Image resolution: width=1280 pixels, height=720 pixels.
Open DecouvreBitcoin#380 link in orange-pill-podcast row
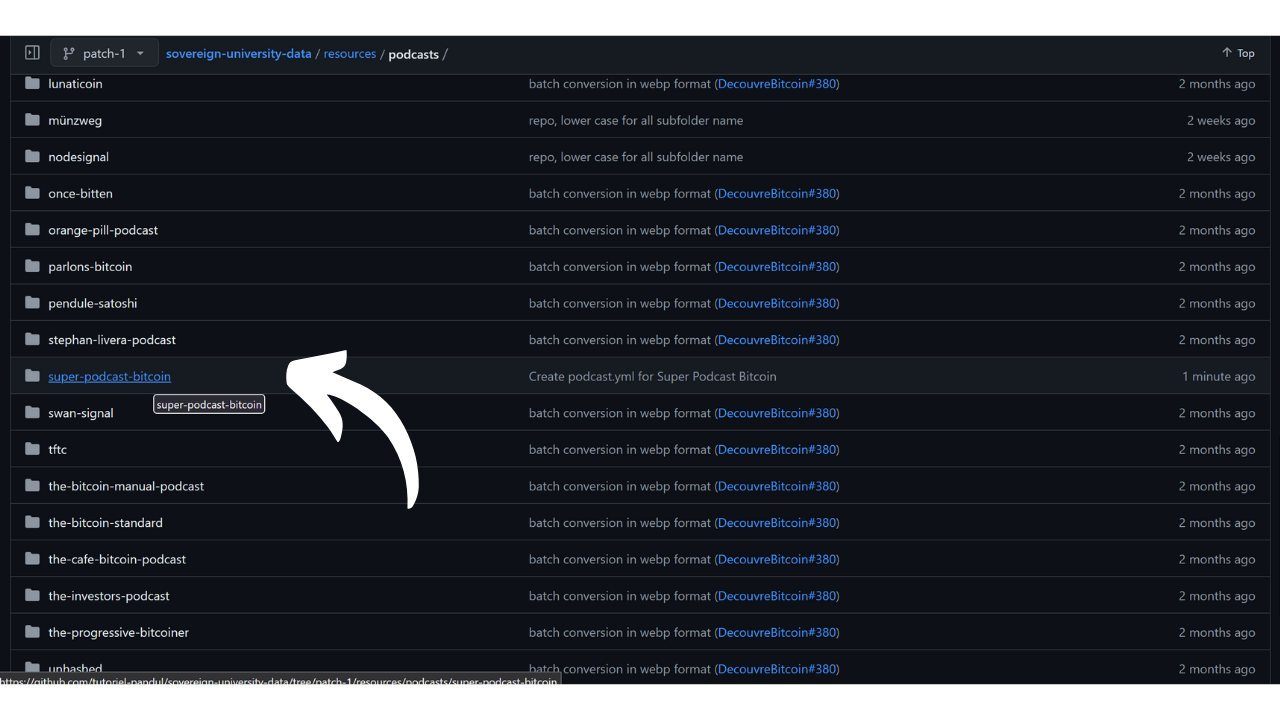click(x=777, y=230)
